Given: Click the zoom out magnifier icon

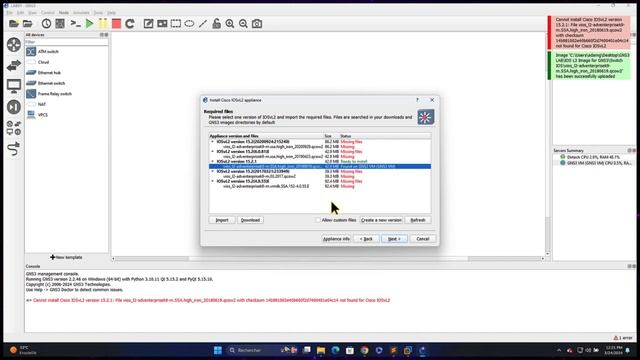Looking at the screenshot, I should coord(243,24).
